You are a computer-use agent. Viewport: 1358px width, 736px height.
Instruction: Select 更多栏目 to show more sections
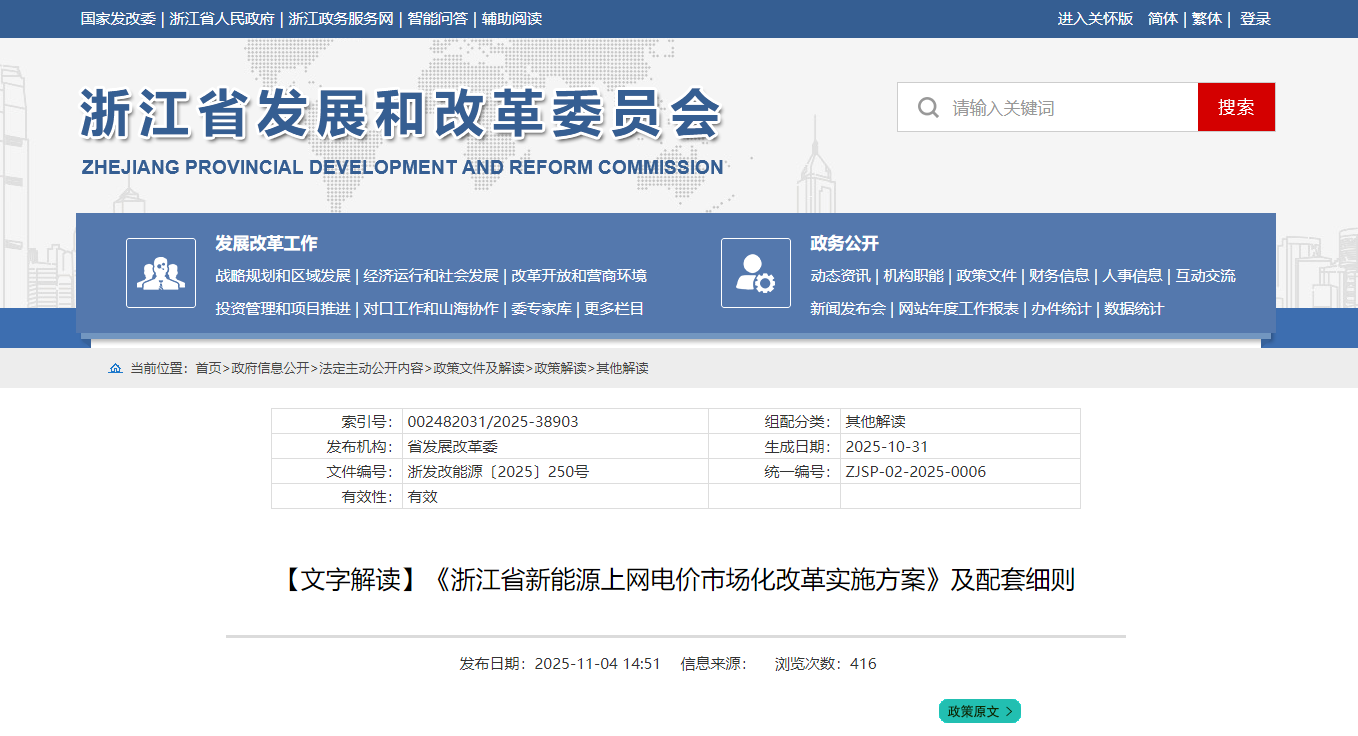pos(614,309)
